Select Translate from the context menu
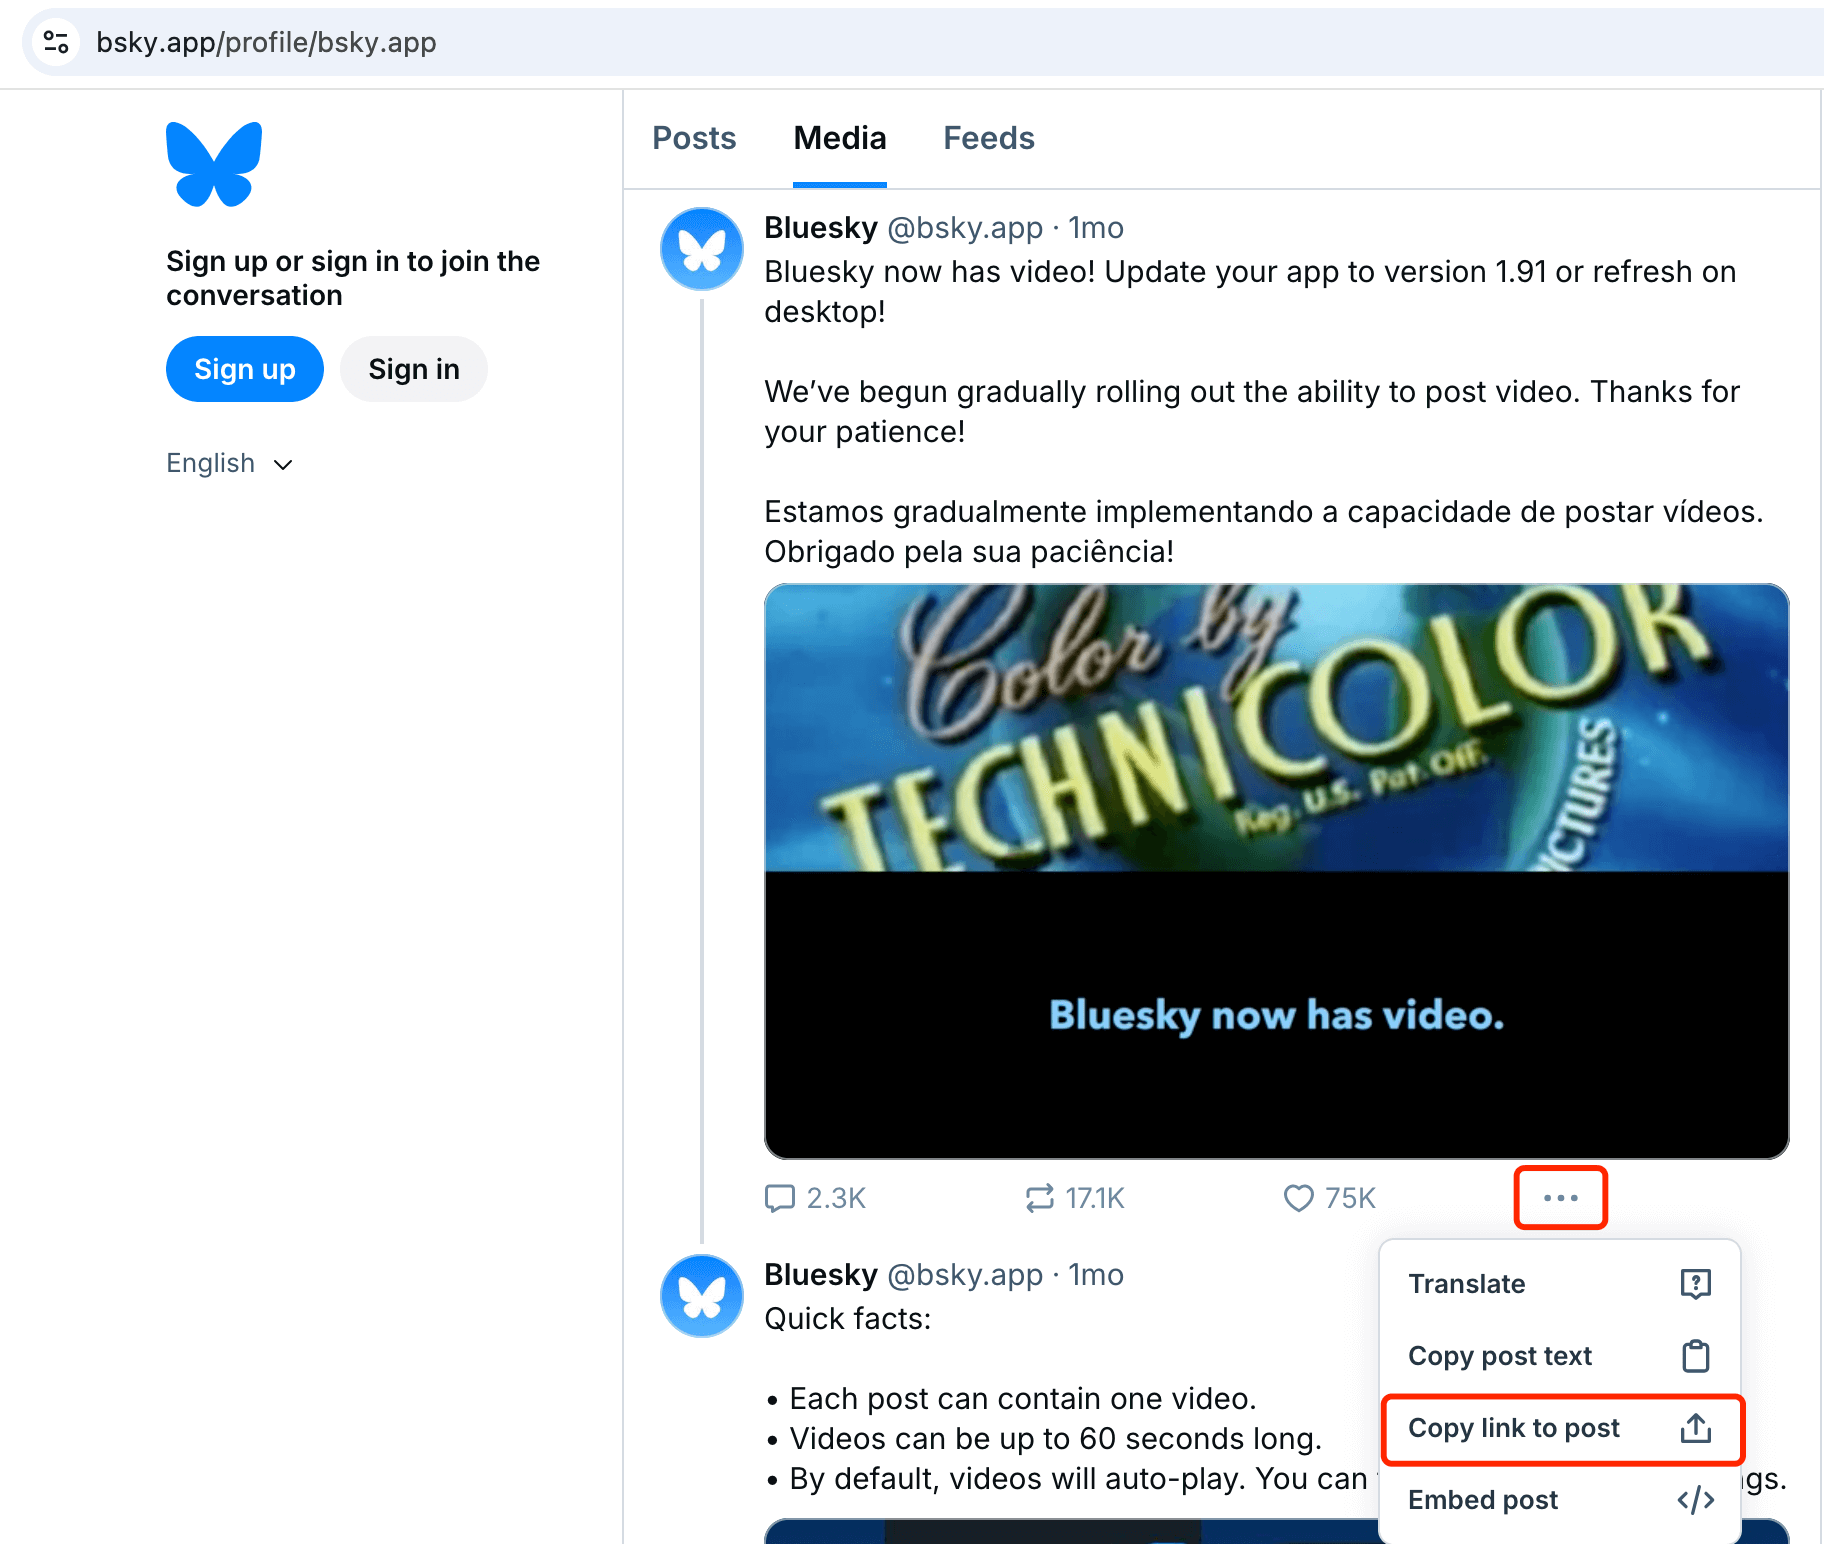This screenshot has height=1544, width=1824. pyautogui.click(x=1466, y=1283)
